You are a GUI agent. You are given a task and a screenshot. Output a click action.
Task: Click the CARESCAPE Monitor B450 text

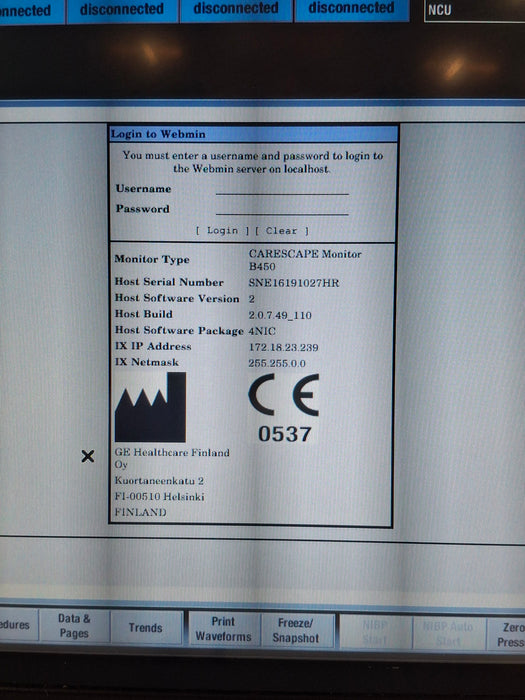coord(305,260)
